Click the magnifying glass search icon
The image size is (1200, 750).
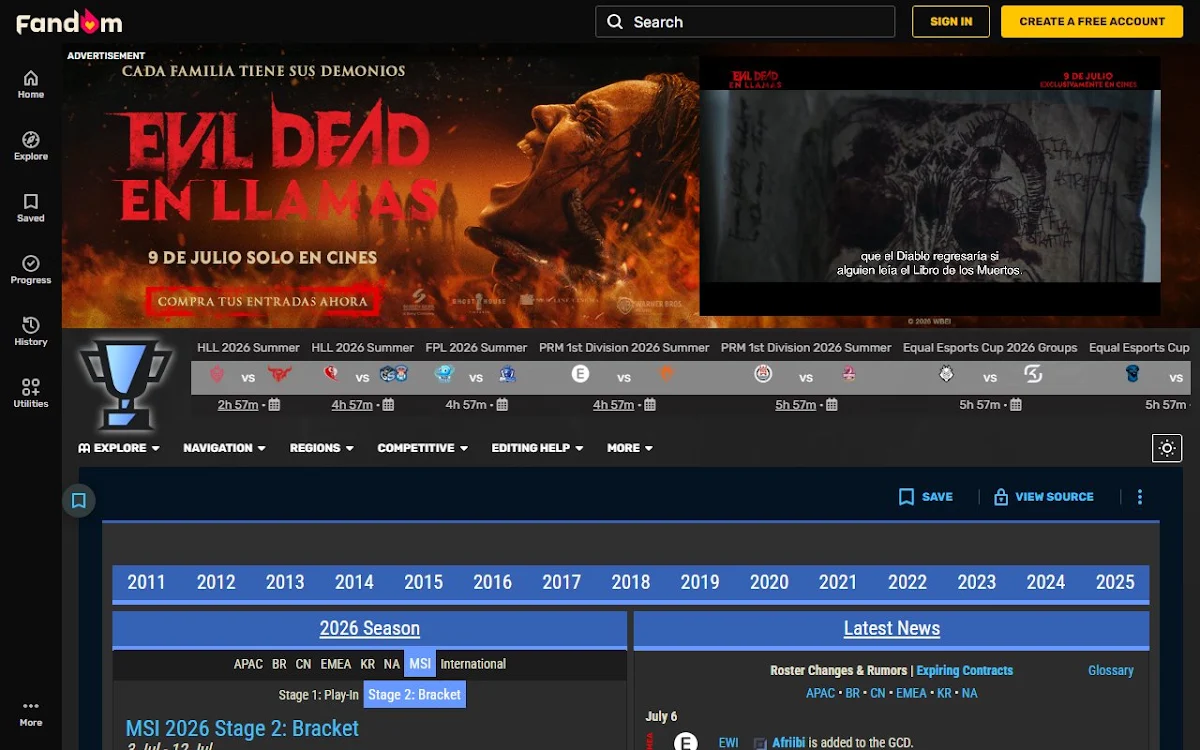[615, 21]
